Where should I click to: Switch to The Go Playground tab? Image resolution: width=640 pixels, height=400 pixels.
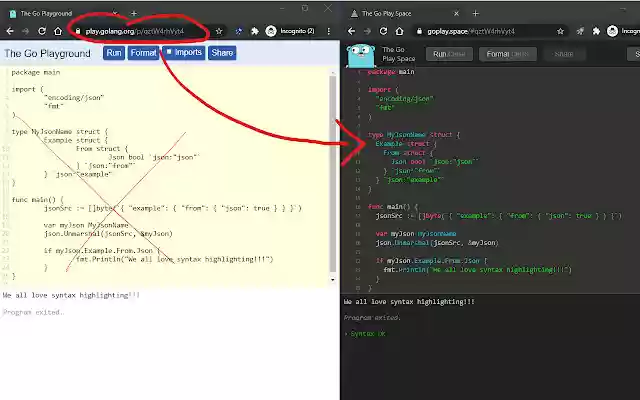61,13
